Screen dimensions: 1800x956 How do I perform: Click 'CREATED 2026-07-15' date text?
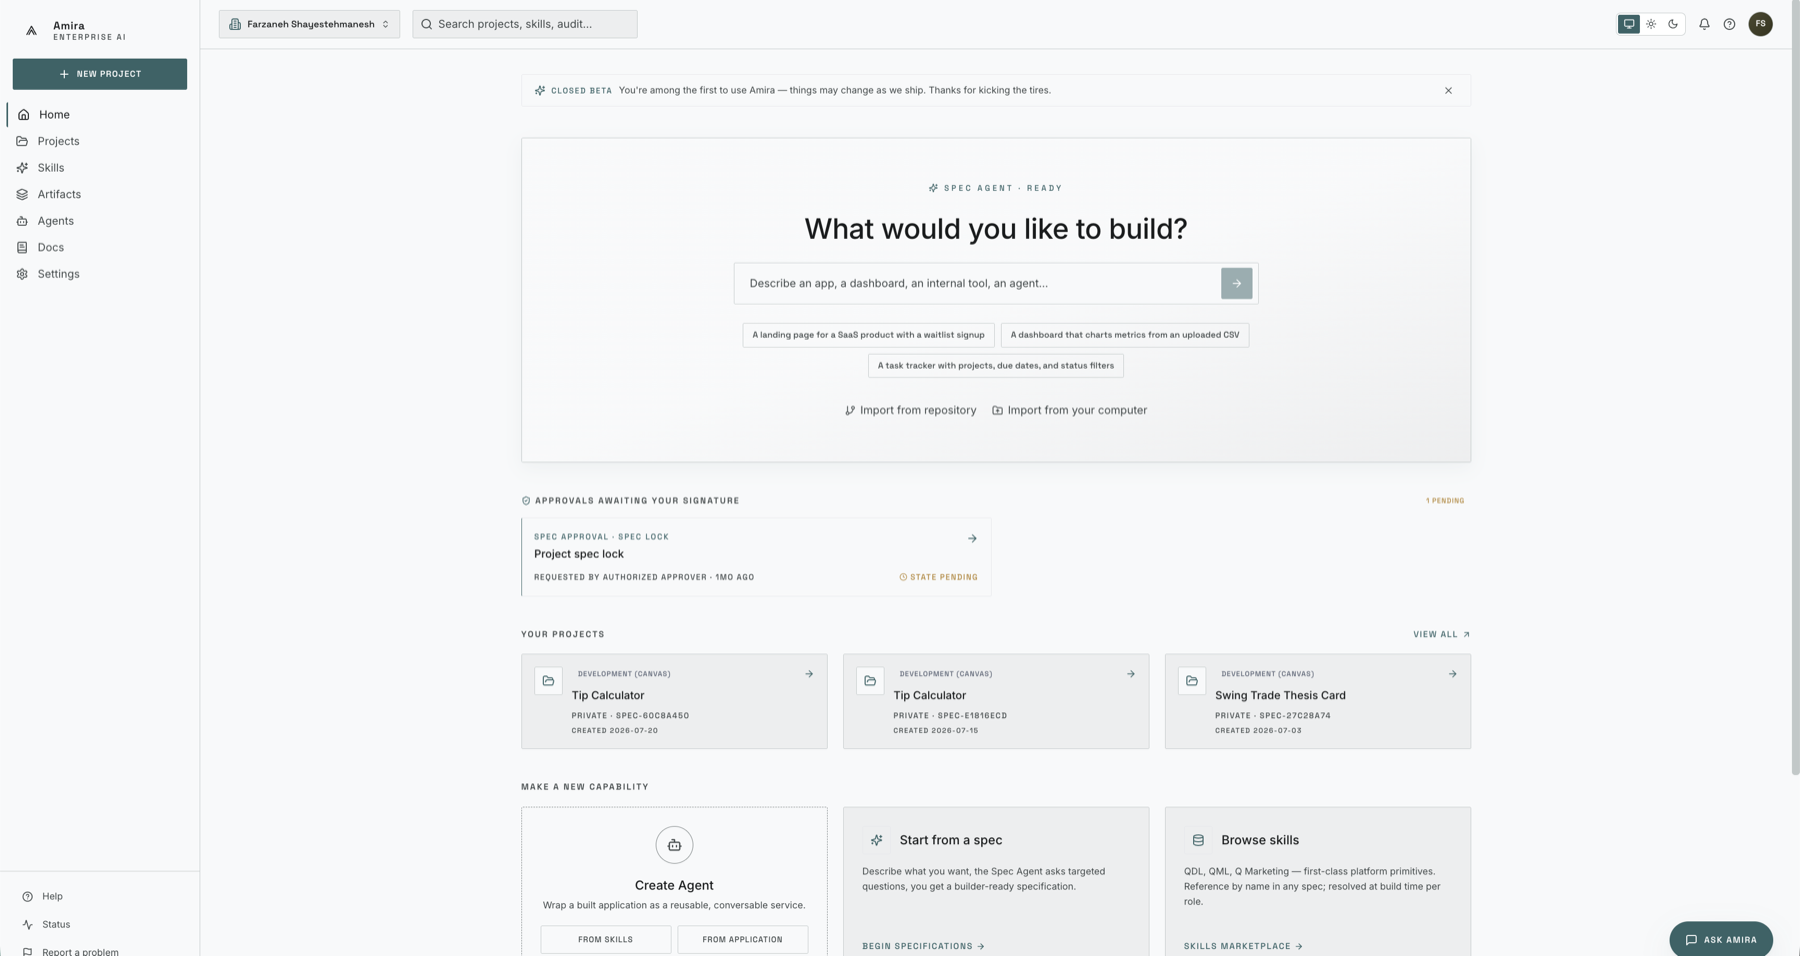point(936,731)
